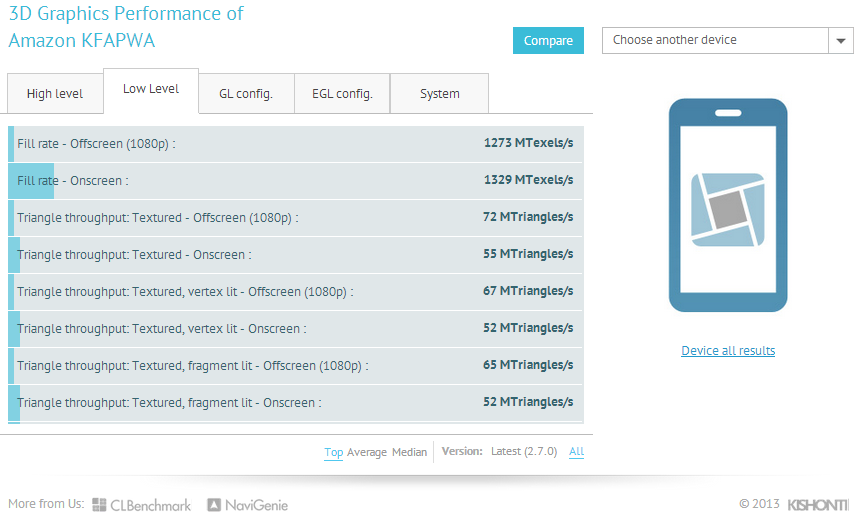Screen dimensions: 868x526
Task: Switch to the High level tab
Action: point(55,94)
